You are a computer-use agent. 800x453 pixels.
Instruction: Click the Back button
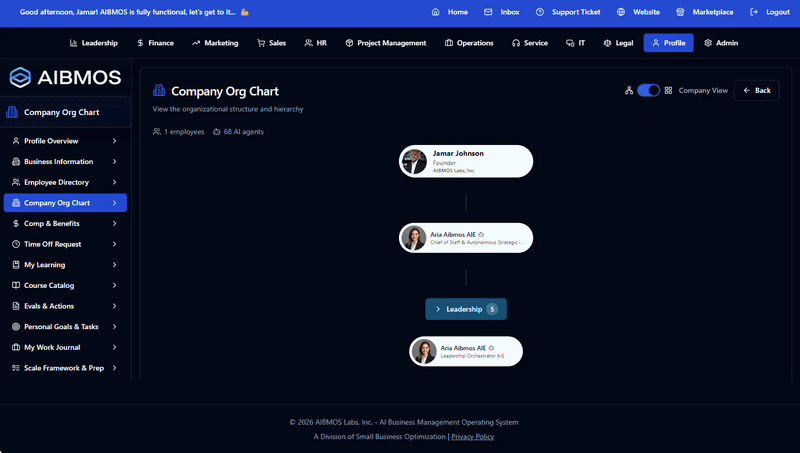(x=757, y=90)
